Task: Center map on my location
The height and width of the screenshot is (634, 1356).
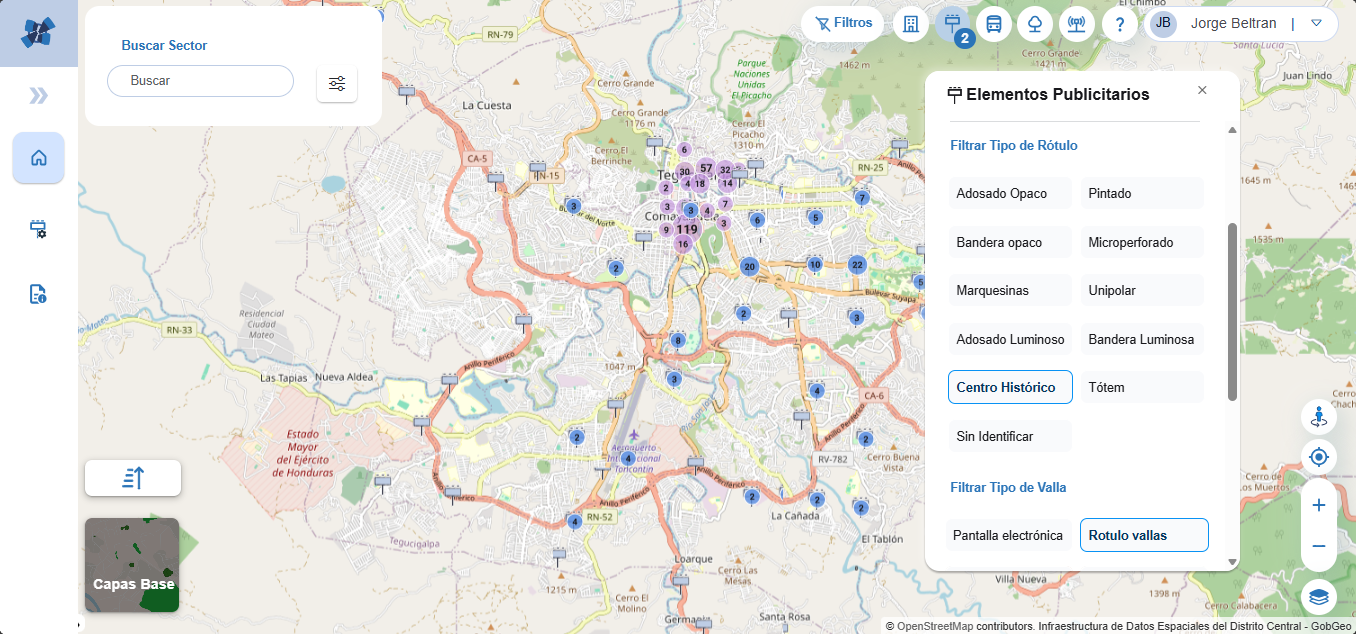Action: click(x=1318, y=458)
